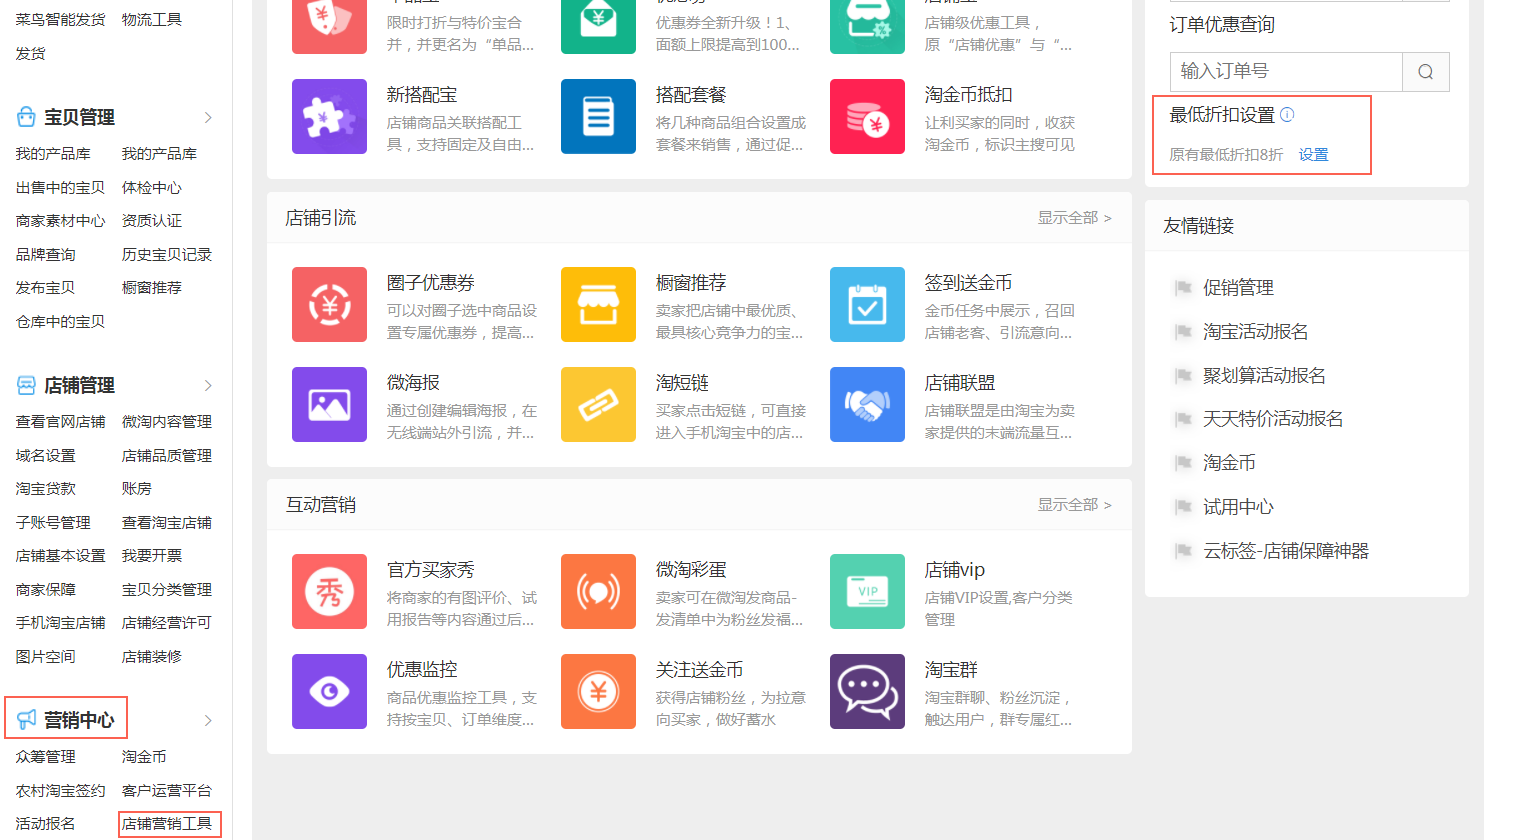
Task: Open the 淘宝群 chat bubbles icon
Action: (867, 692)
